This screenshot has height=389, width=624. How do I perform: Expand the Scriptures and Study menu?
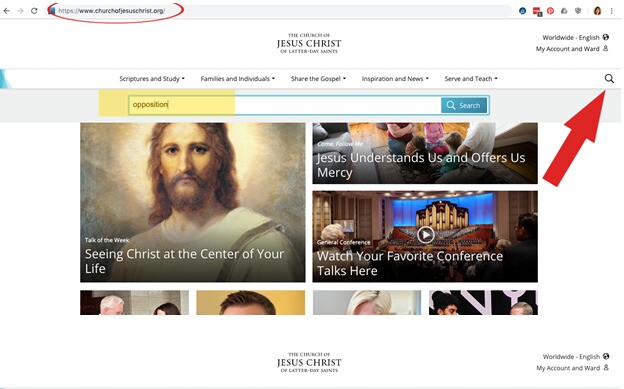coord(152,79)
